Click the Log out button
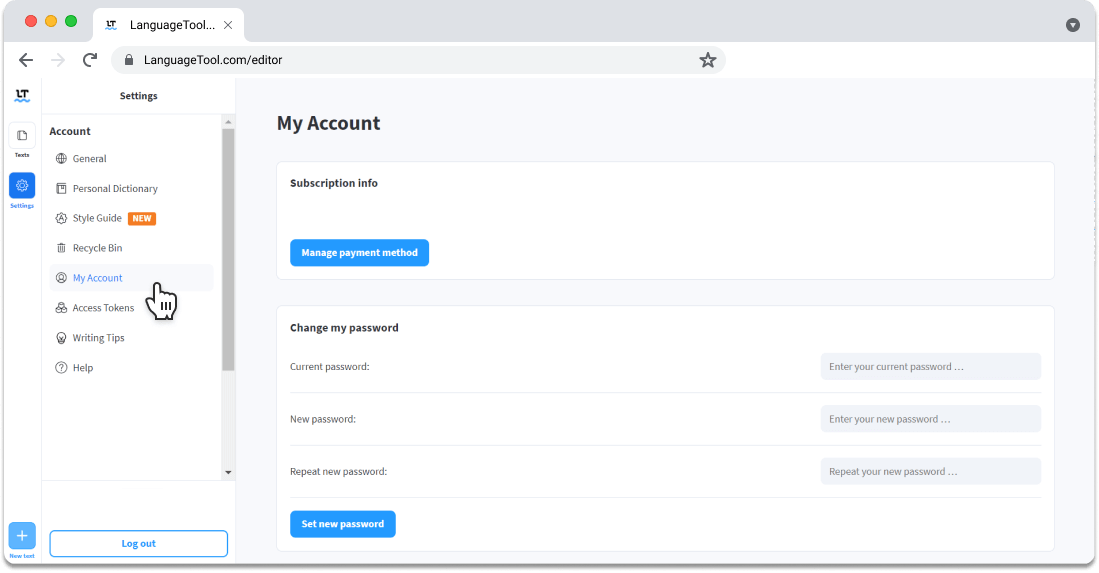This screenshot has width=1099, height=573. click(x=139, y=544)
